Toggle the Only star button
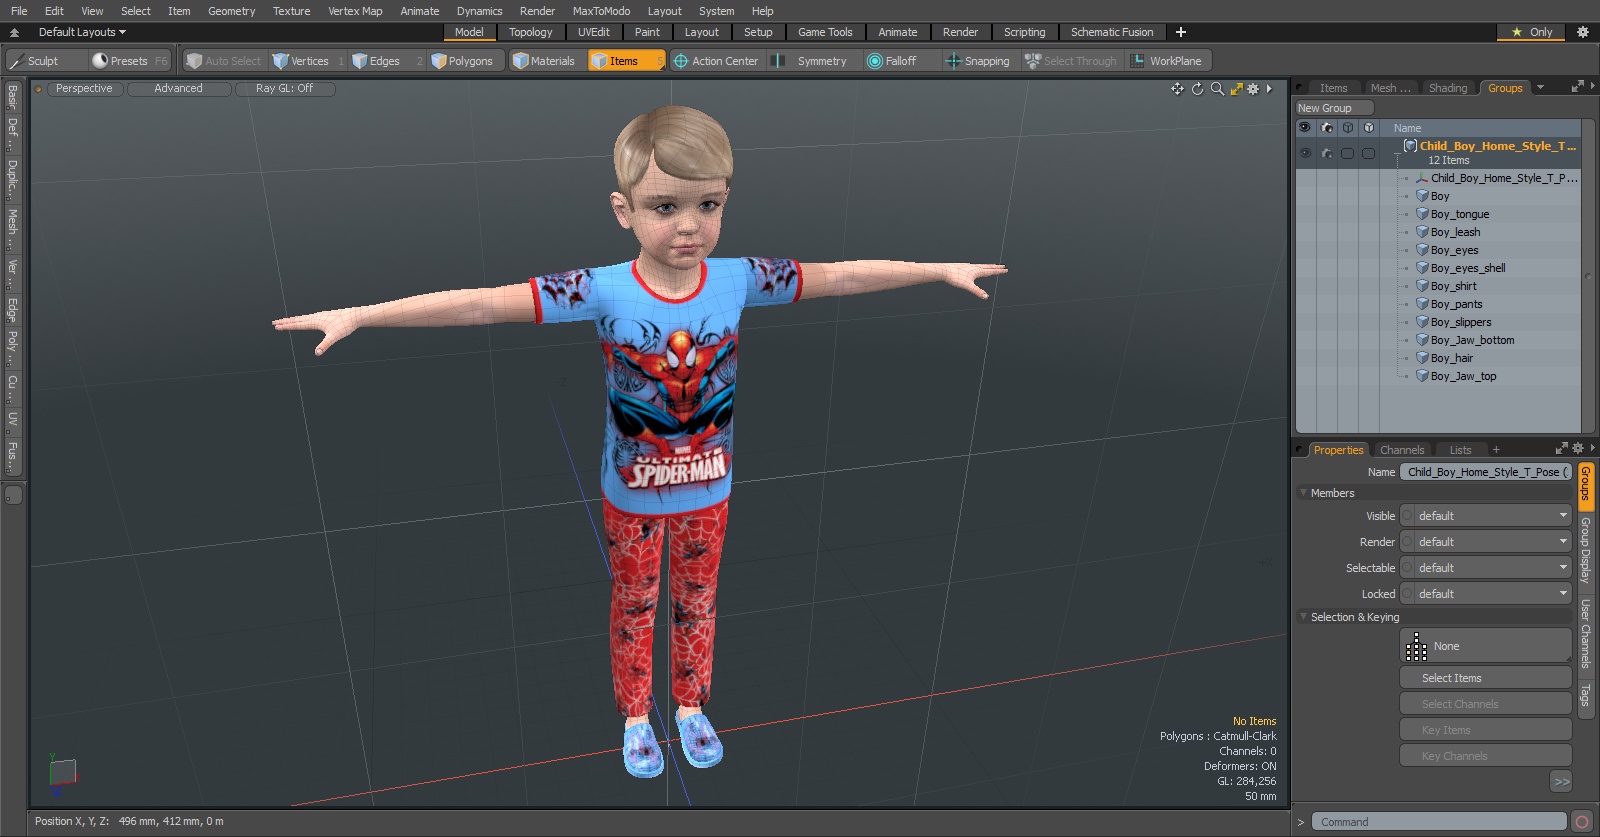This screenshot has height=837, width=1600. [1531, 32]
